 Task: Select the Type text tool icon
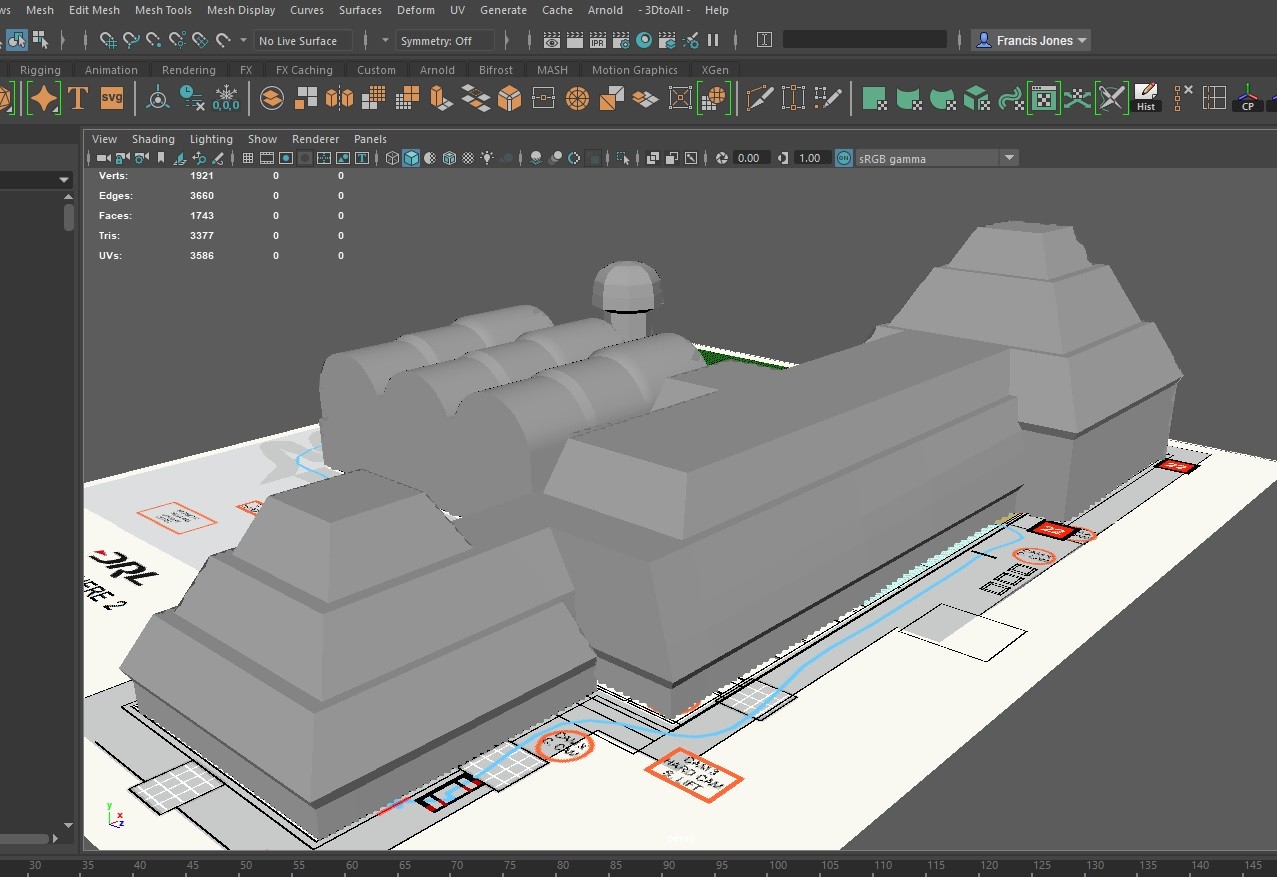[79, 99]
